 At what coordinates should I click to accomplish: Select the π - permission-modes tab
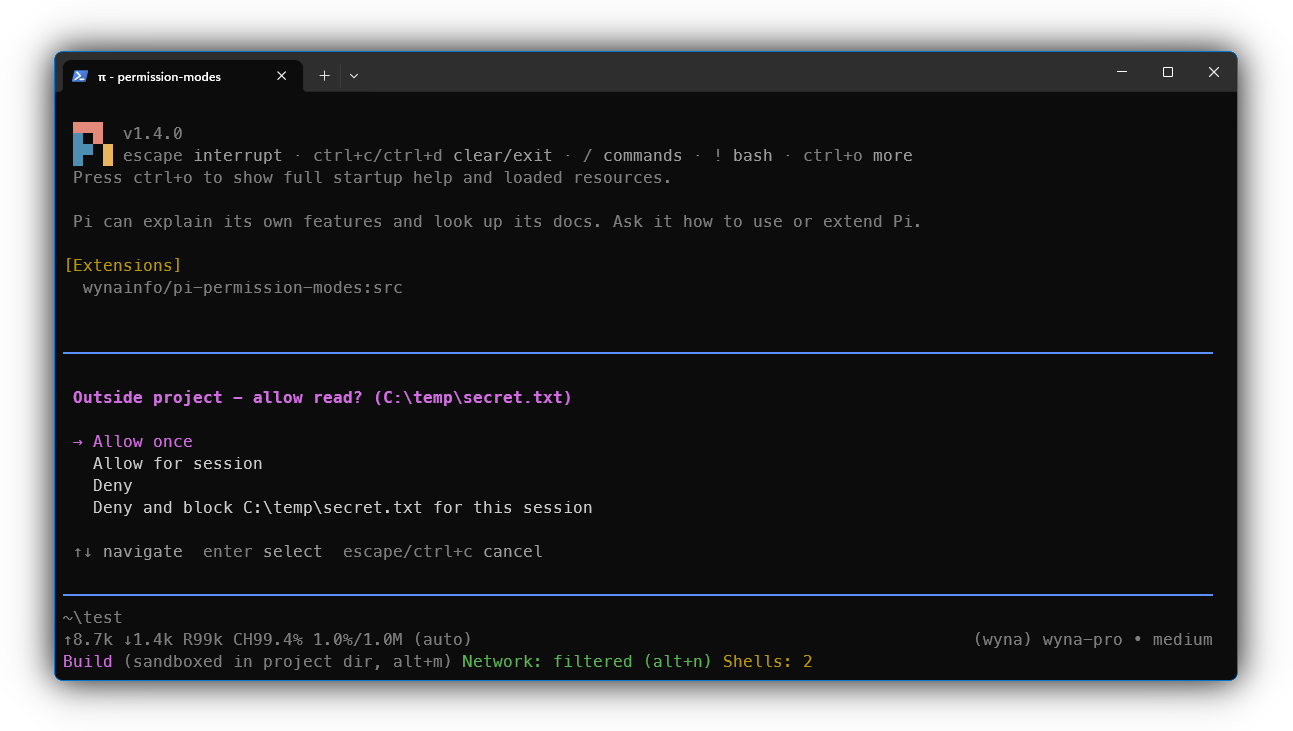[181, 76]
